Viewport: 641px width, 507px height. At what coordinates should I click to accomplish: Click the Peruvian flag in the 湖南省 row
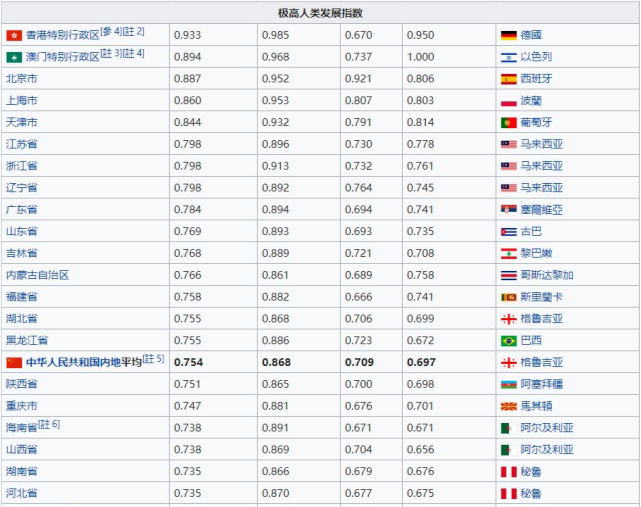coord(509,472)
